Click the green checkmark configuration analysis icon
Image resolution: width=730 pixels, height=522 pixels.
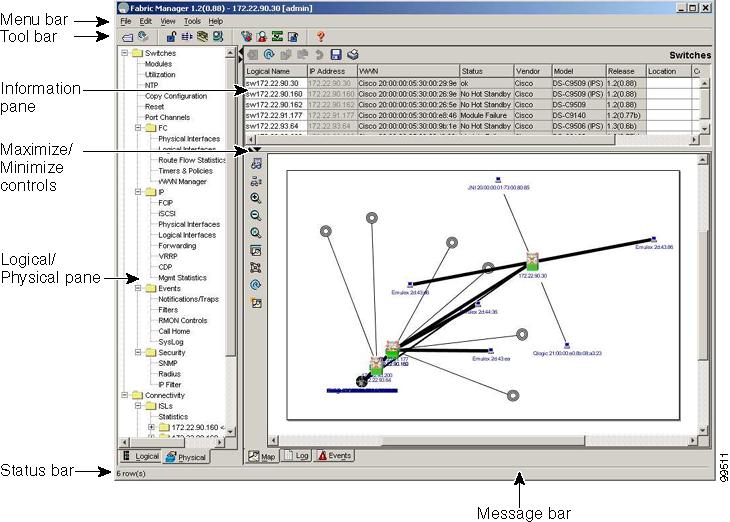(277, 36)
